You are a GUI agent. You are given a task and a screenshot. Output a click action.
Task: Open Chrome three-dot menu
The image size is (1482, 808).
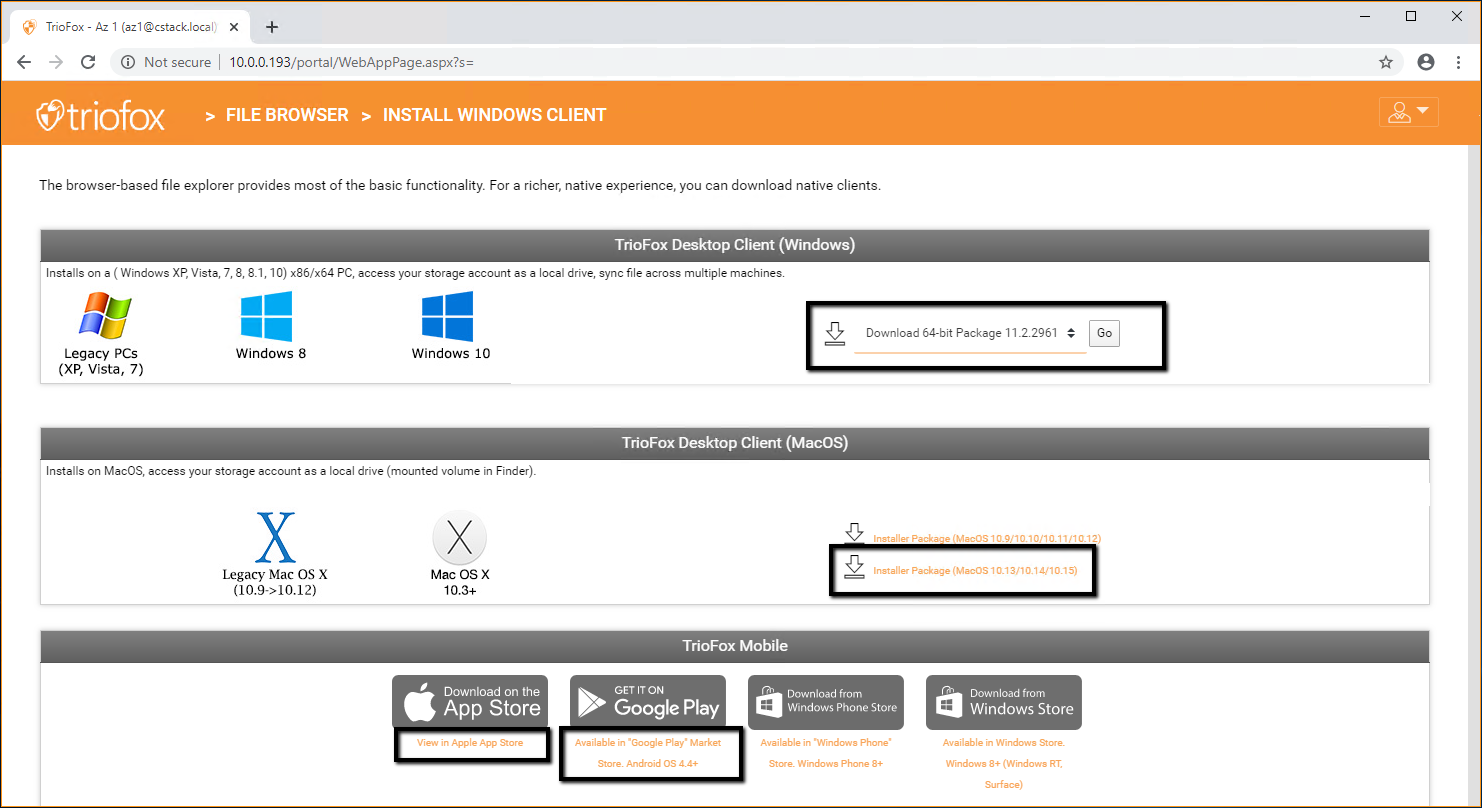pyautogui.click(x=1459, y=62)
